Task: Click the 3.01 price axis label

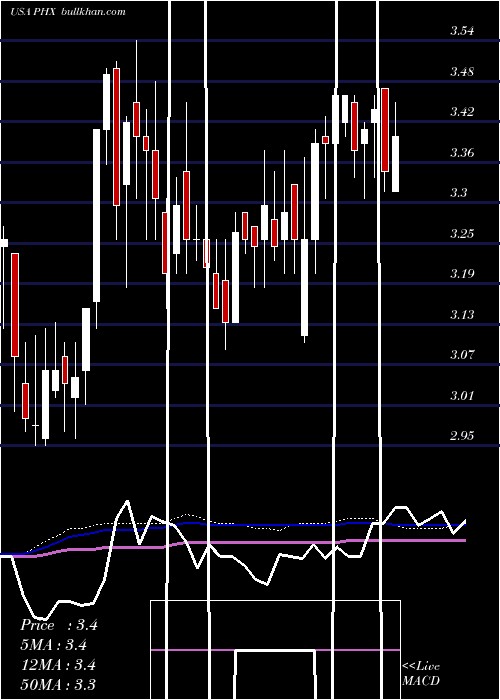Action: pyautogui.click(x=462, y=396)
